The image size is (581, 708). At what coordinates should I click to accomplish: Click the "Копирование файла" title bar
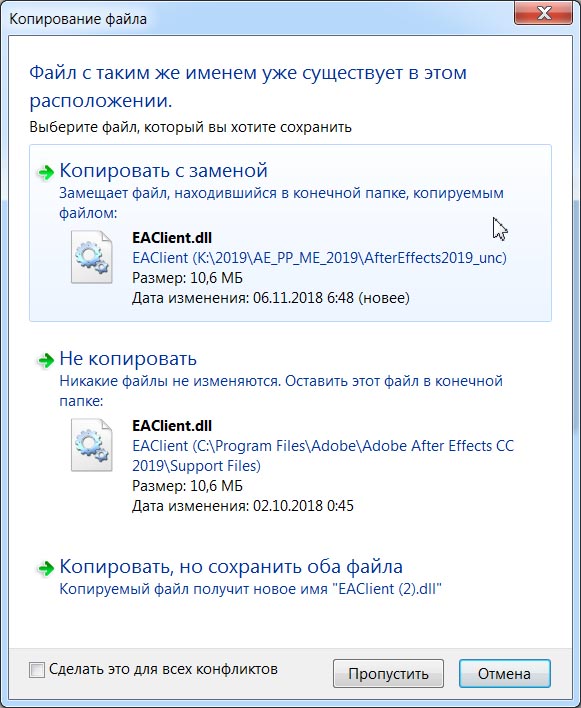257,19
